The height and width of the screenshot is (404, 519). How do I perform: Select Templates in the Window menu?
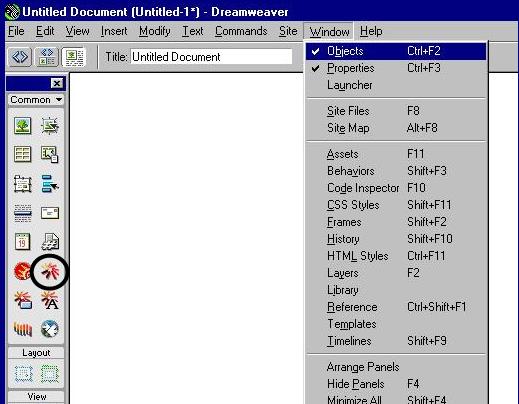pos(396,324)
